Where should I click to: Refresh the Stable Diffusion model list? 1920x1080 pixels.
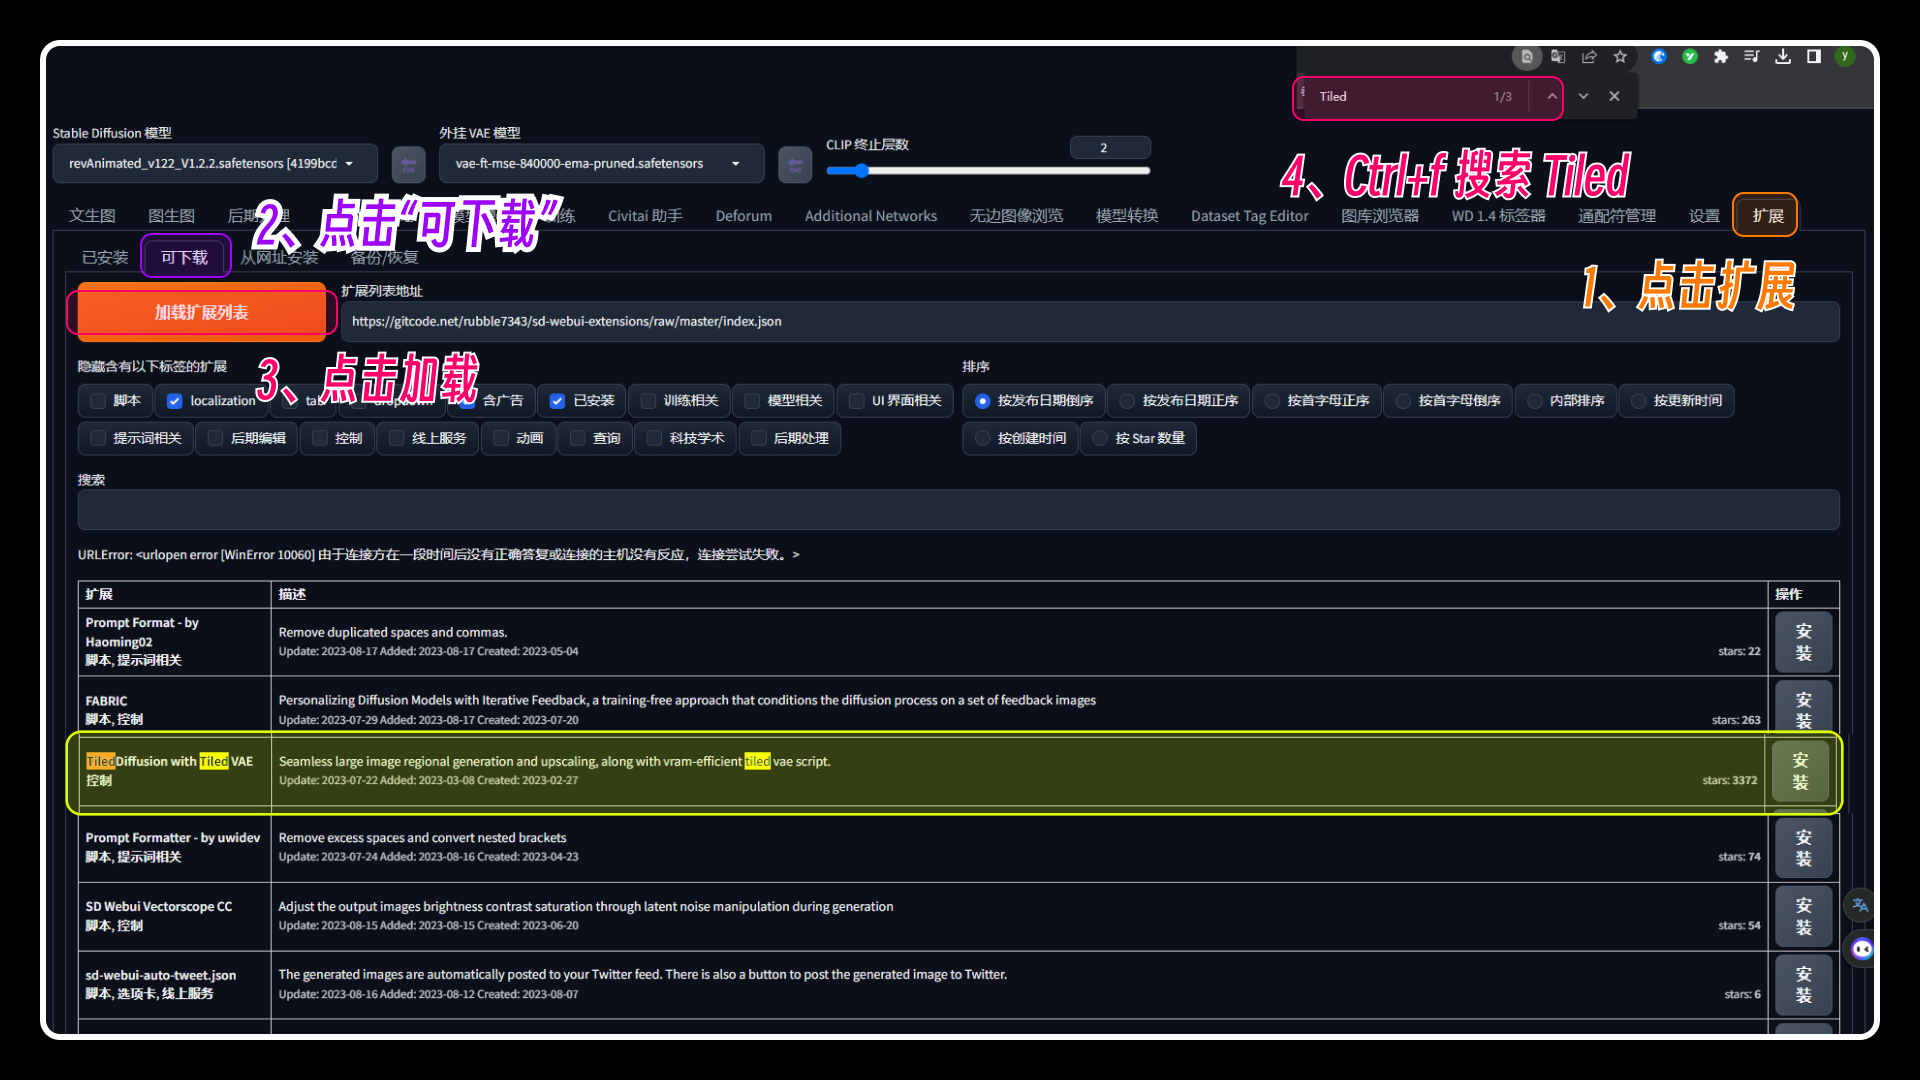click(x=408, y=164)
